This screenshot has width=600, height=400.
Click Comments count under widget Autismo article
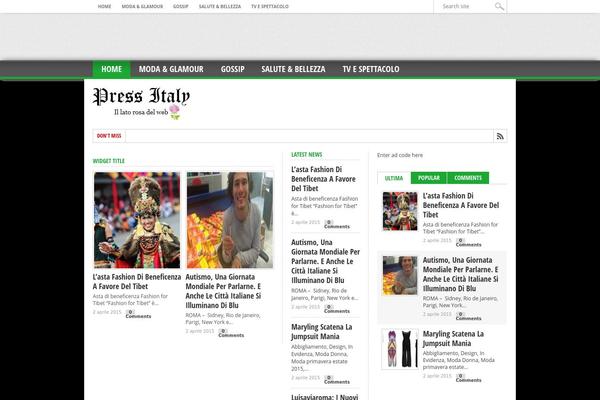(231, 333)
